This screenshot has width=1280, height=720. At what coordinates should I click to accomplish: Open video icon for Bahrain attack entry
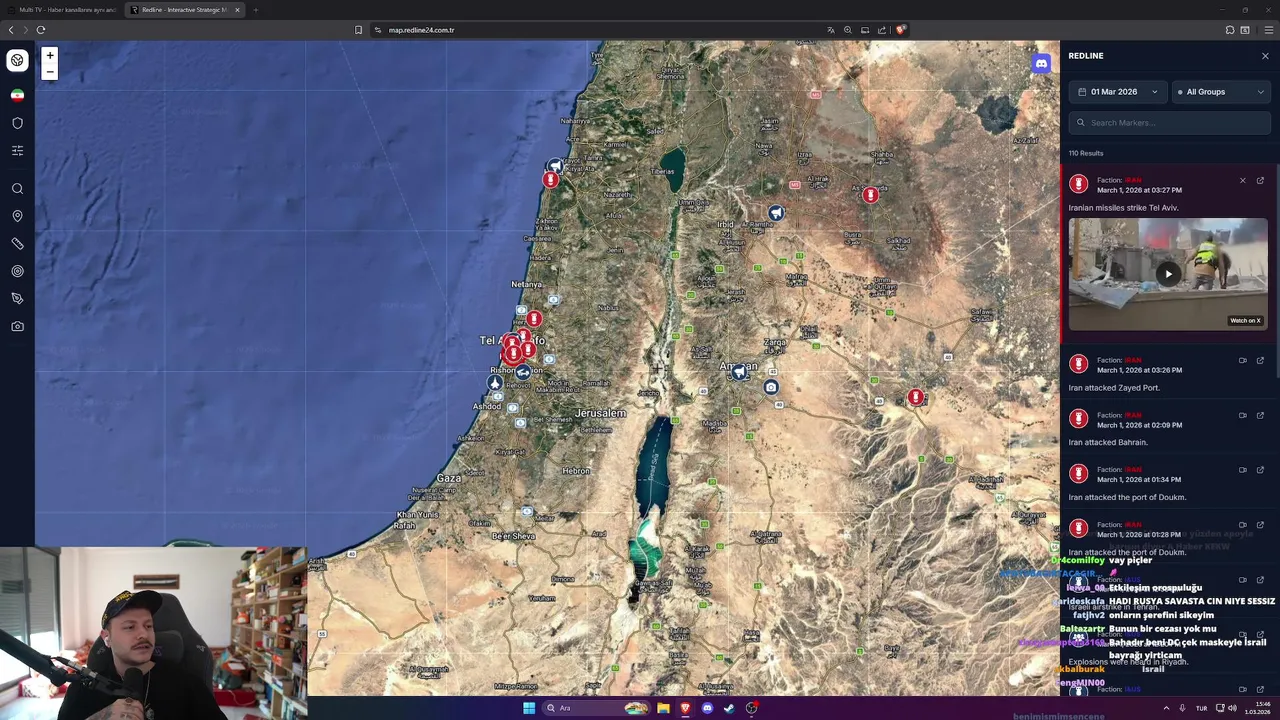pyautogui.click(x=1243, y=415)
